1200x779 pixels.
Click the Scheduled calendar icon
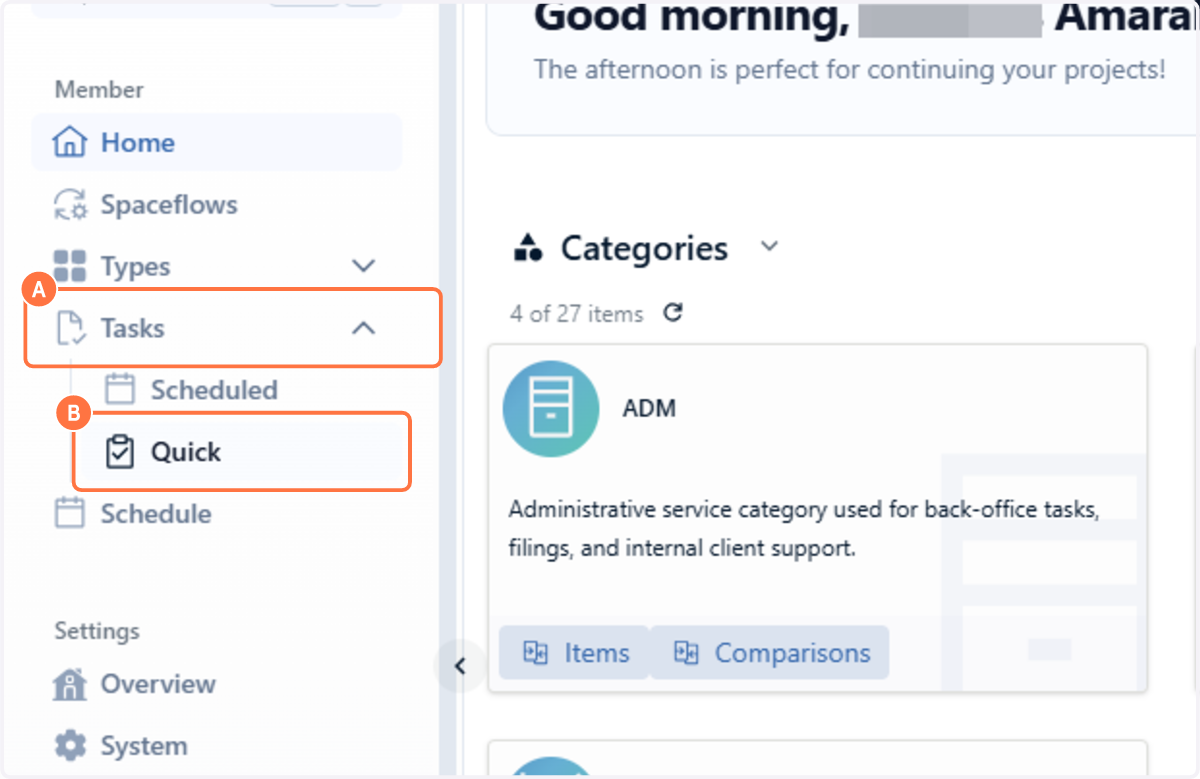pyautogui.click(x=120, y=390)
